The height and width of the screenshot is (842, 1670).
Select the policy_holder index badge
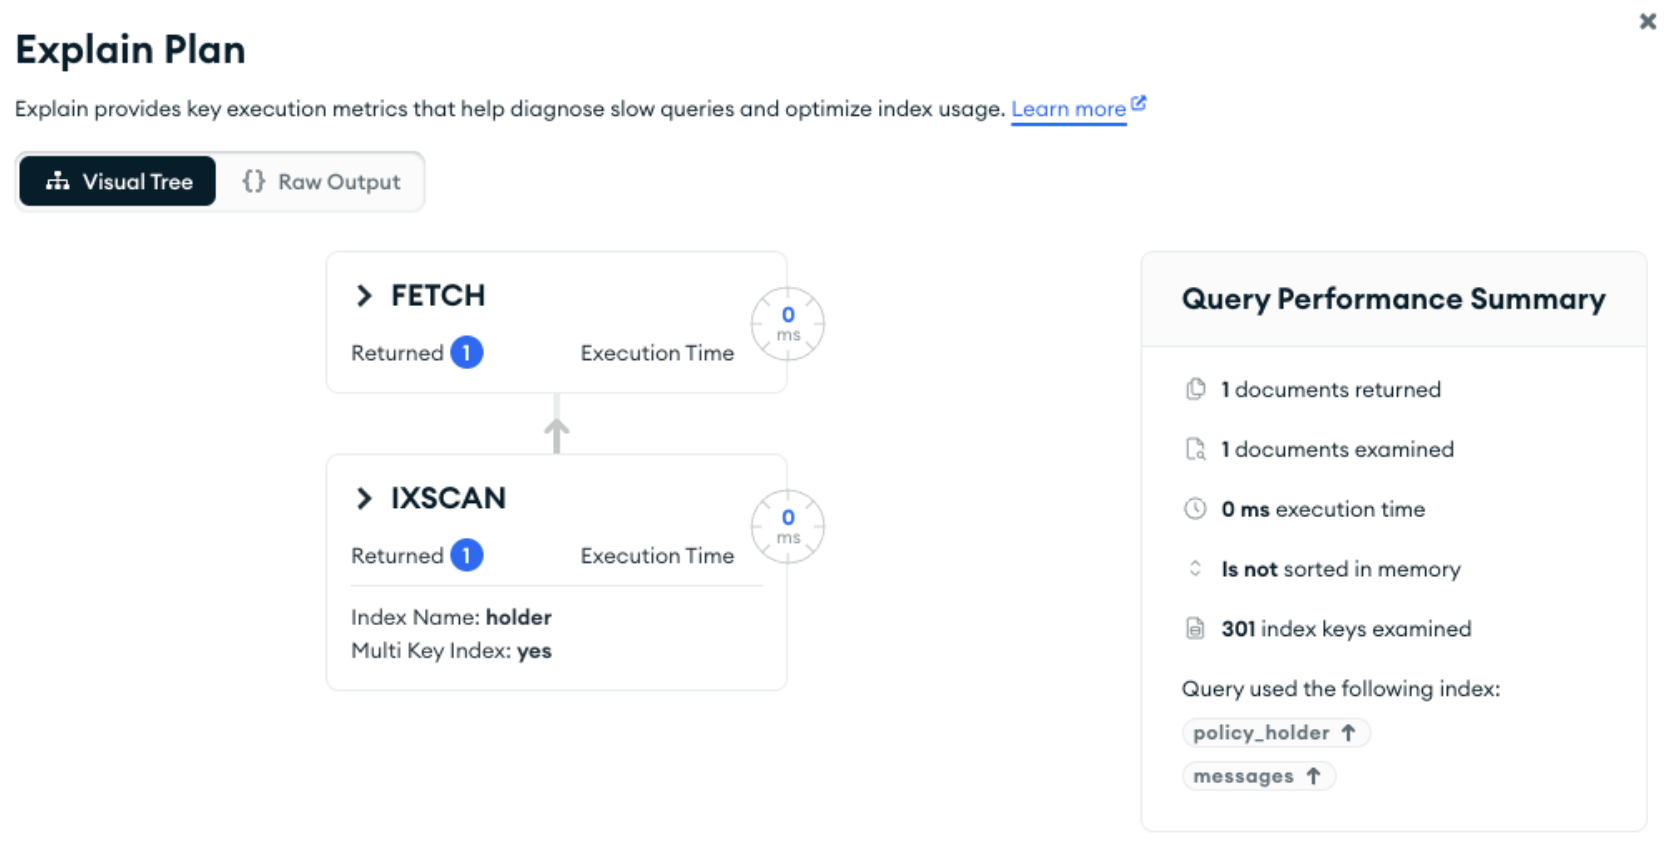point(1275,733)
